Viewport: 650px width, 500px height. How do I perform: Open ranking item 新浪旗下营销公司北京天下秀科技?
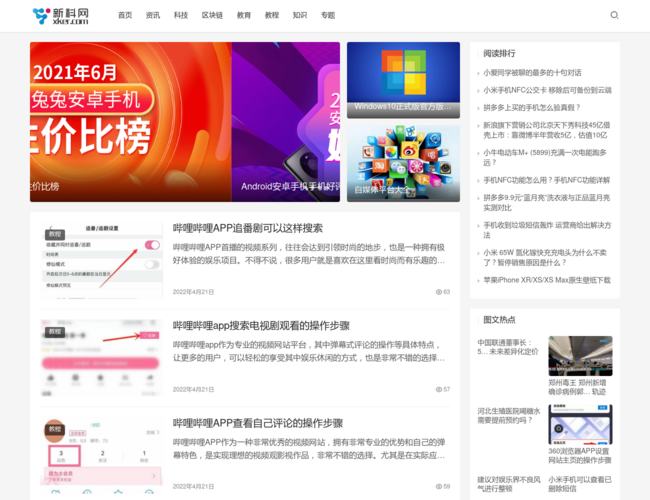(547, 130)
